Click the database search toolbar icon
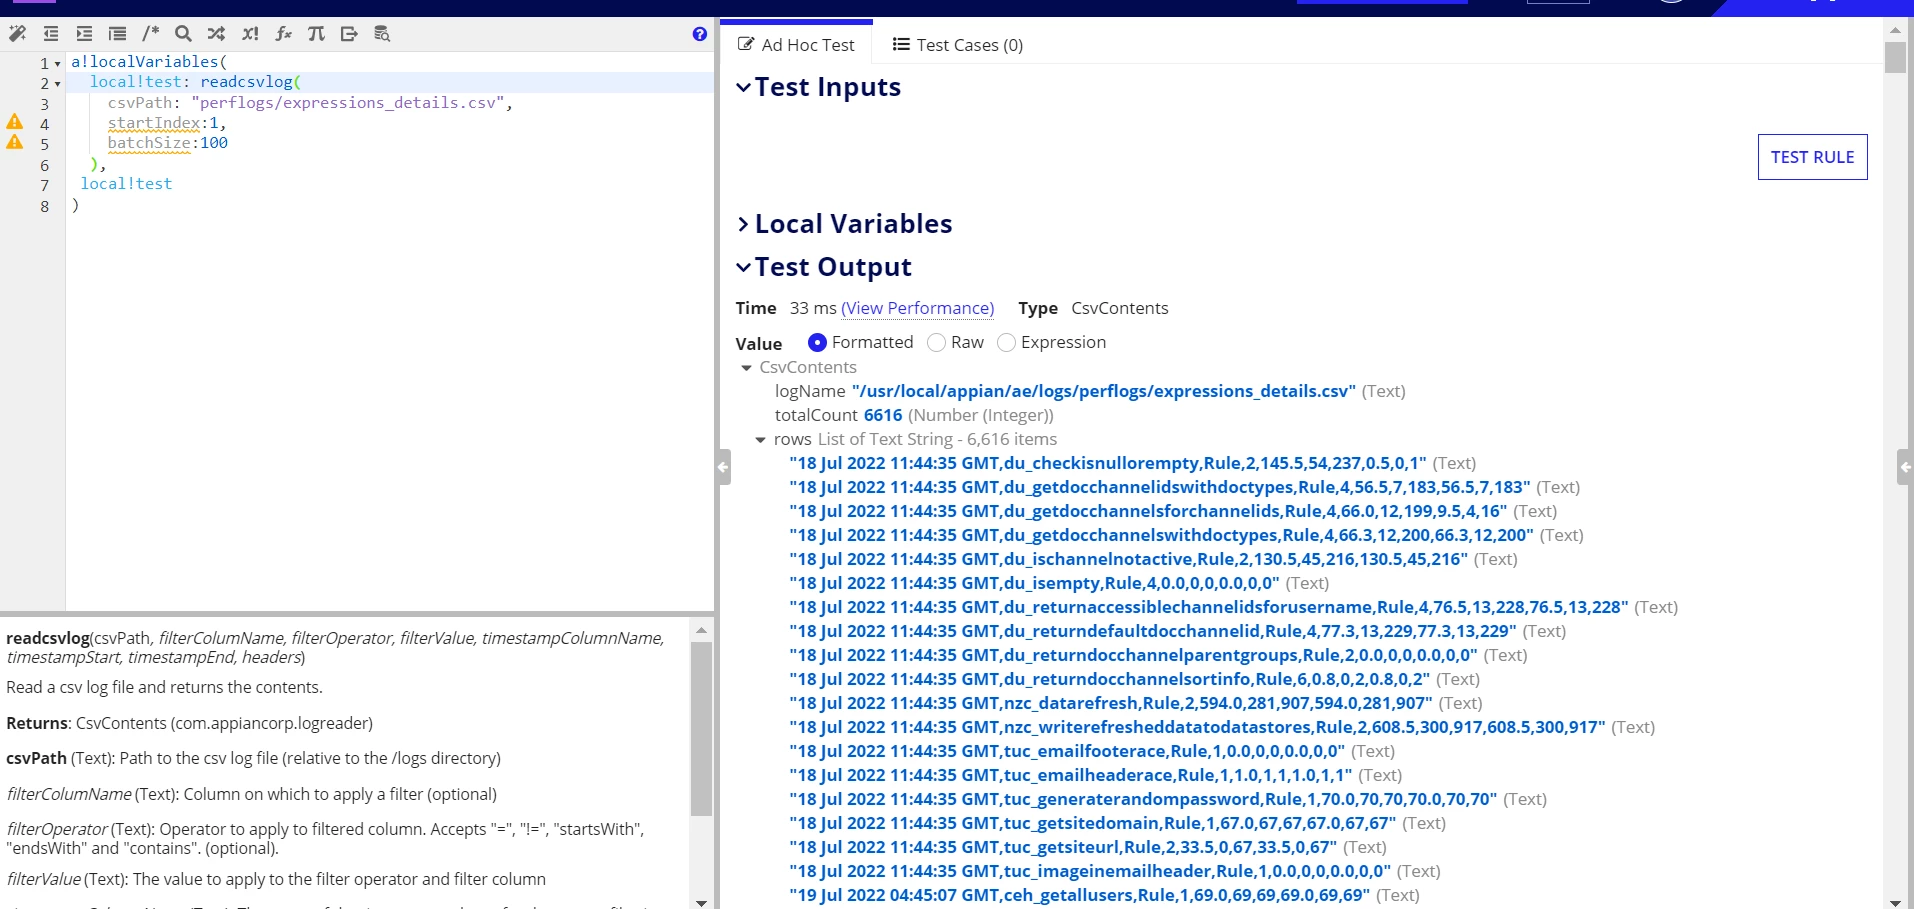 pyautogui.click(x=382, y=34)
